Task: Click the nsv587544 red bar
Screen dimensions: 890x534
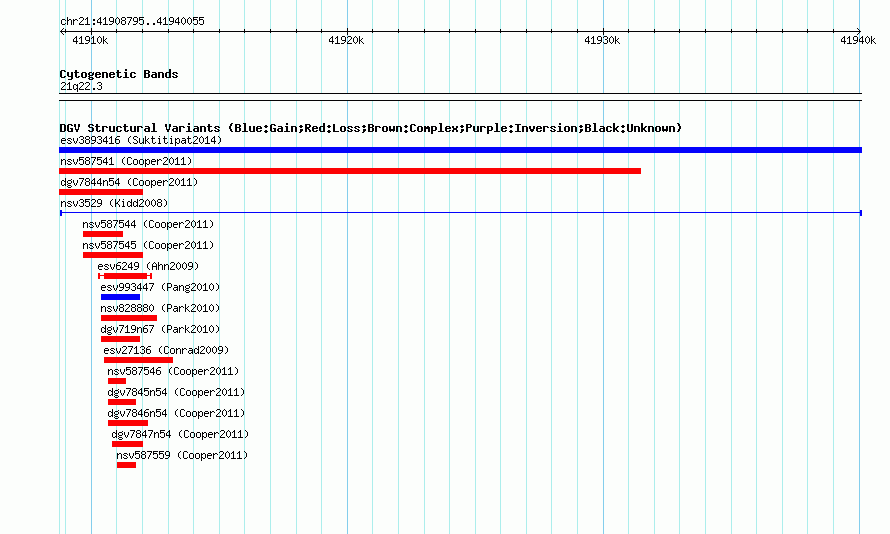Action: tap(103, 234)
